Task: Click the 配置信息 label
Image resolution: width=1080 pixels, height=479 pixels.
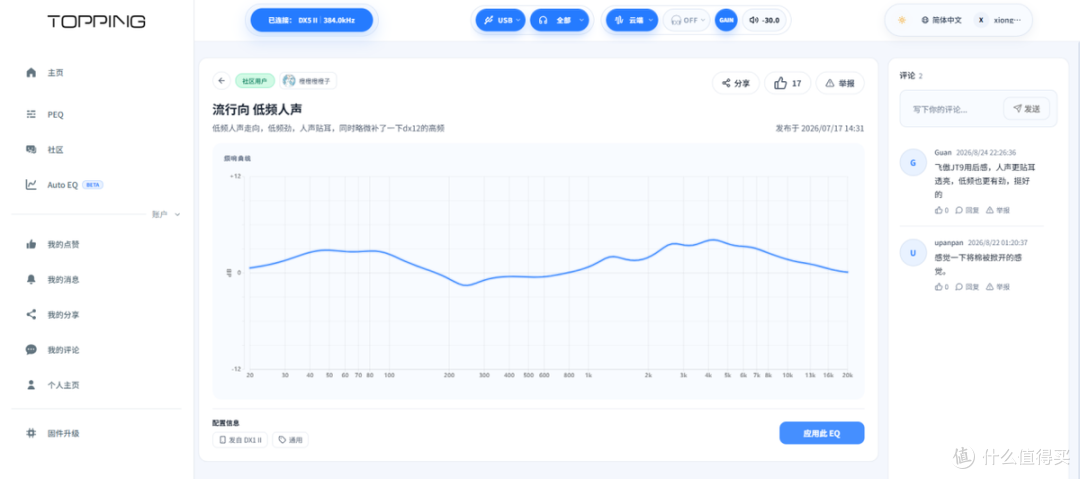Action: [x=226, y=422]
